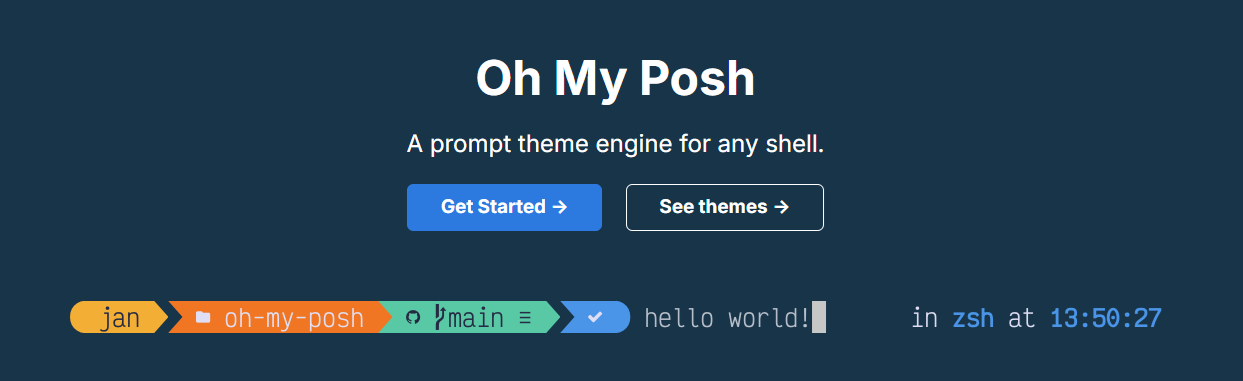Click the Oh My Posh heading
The image size is (1243, 381).
pyautogui.click(x=616, y=78)
